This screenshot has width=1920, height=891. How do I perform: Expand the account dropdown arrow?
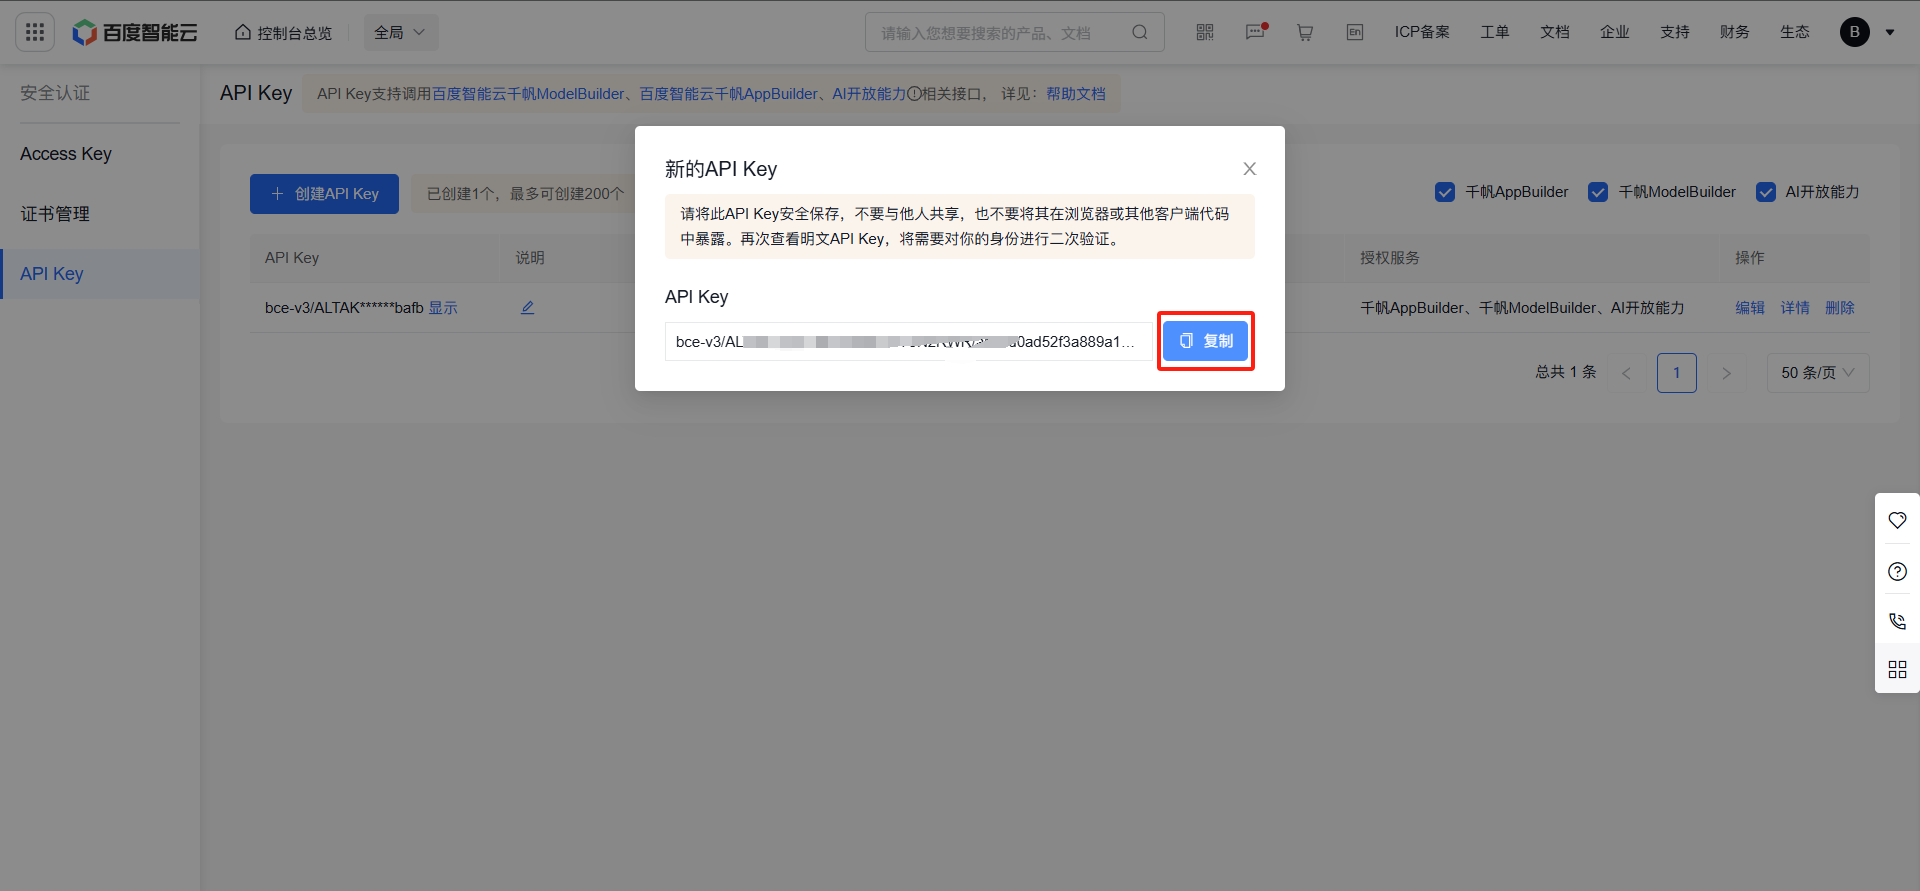tap(1890, 32)
